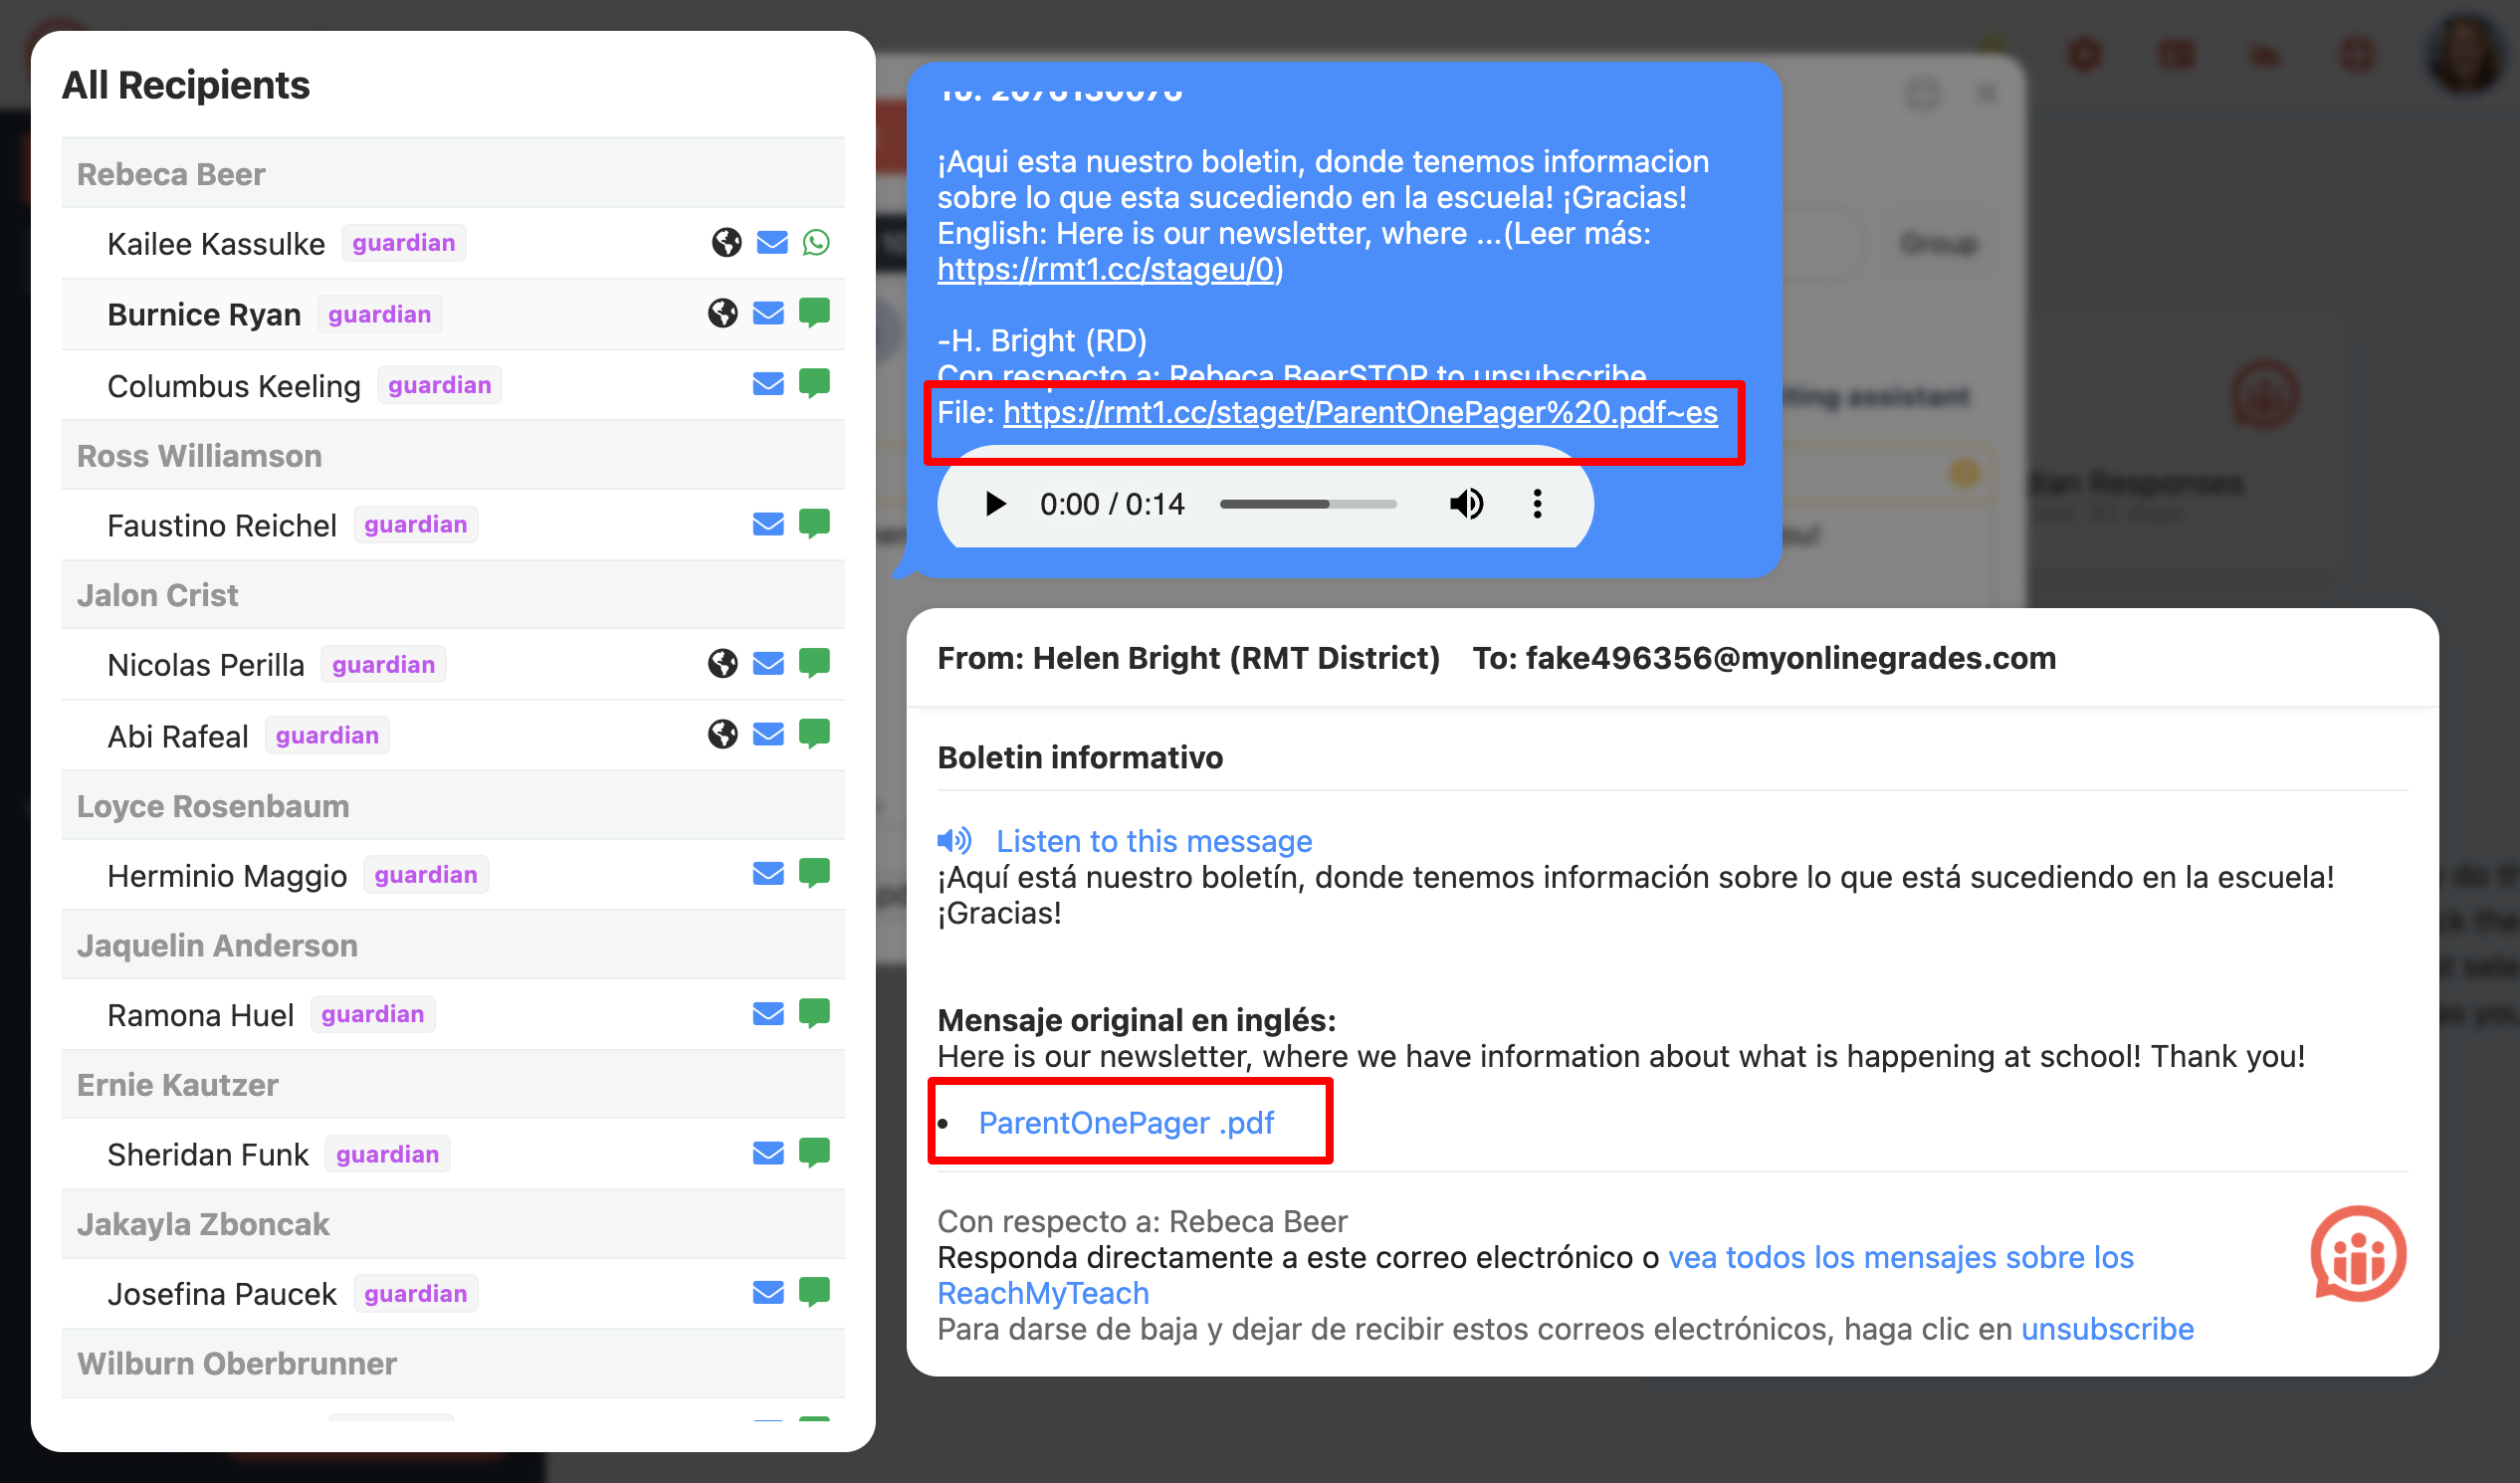Click Kailee Kassulke's WhatsApp icon
The height and width of the screenshot is (1483, 2520).
click(816, 243)
